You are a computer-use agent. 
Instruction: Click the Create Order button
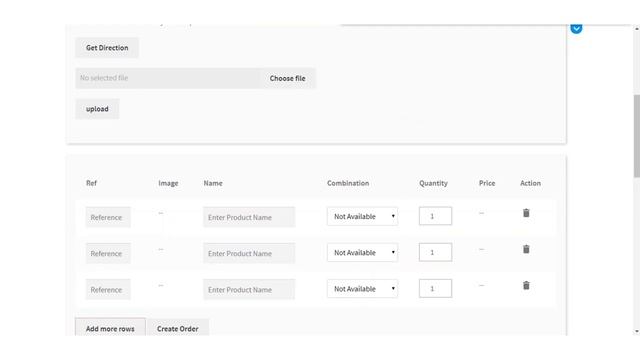pos(178,328)
